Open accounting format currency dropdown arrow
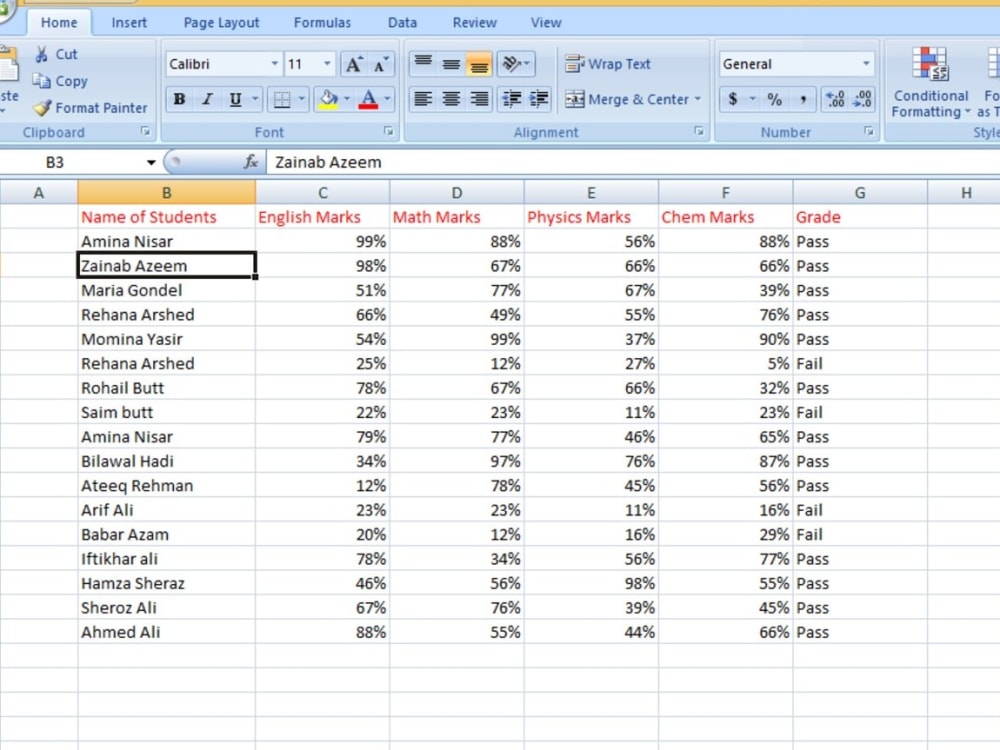 pyautogui.click(x=753, y=99)
